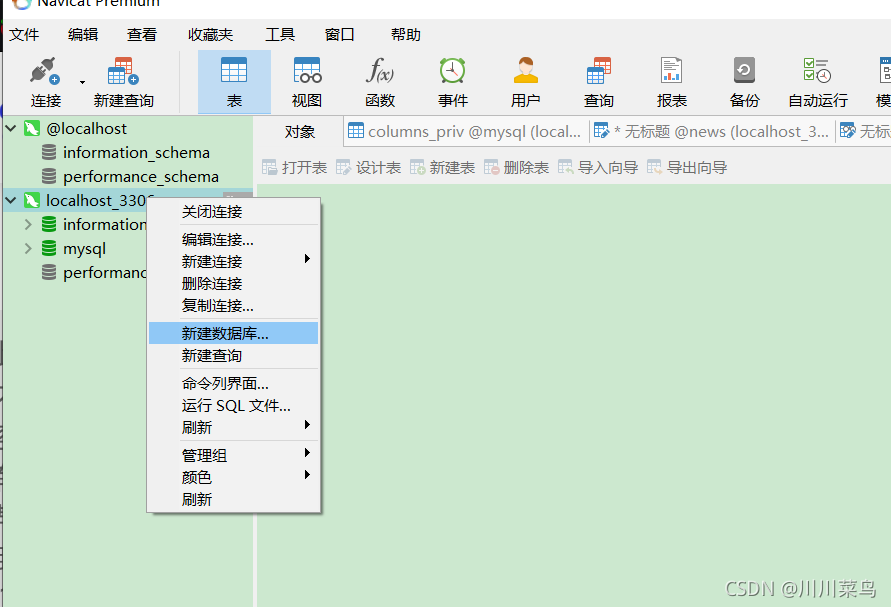Viewport: 891px width, 607px height.
Task: Select the localhost_3306 connection icon
Action: [32, 200]
